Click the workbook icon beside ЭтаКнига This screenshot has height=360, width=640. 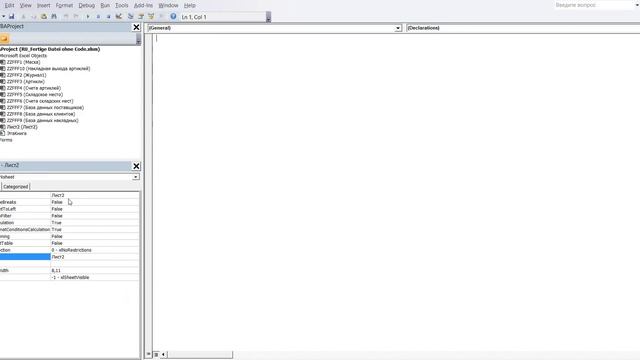click(3, 133)
